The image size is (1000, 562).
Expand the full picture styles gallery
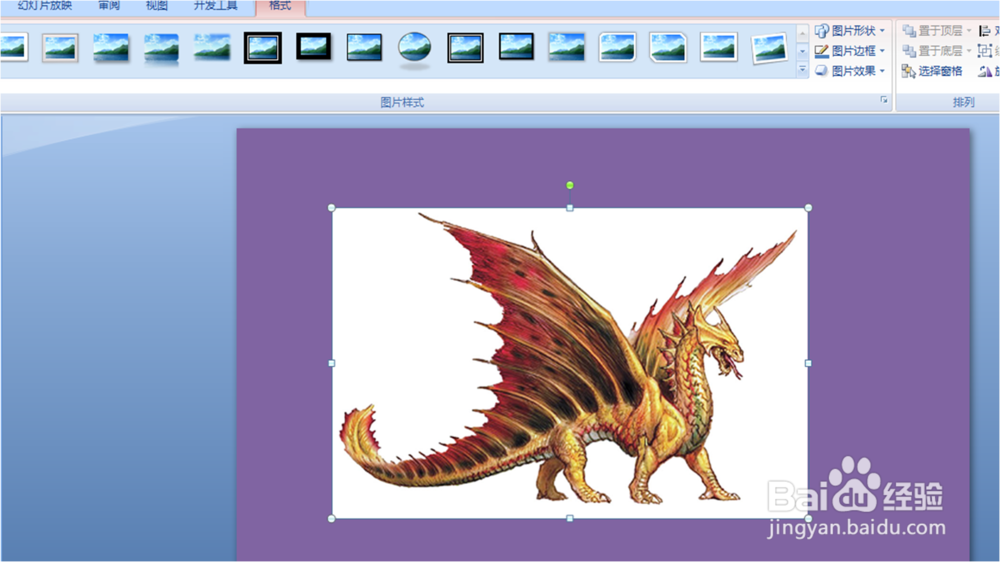click(802, 69)
